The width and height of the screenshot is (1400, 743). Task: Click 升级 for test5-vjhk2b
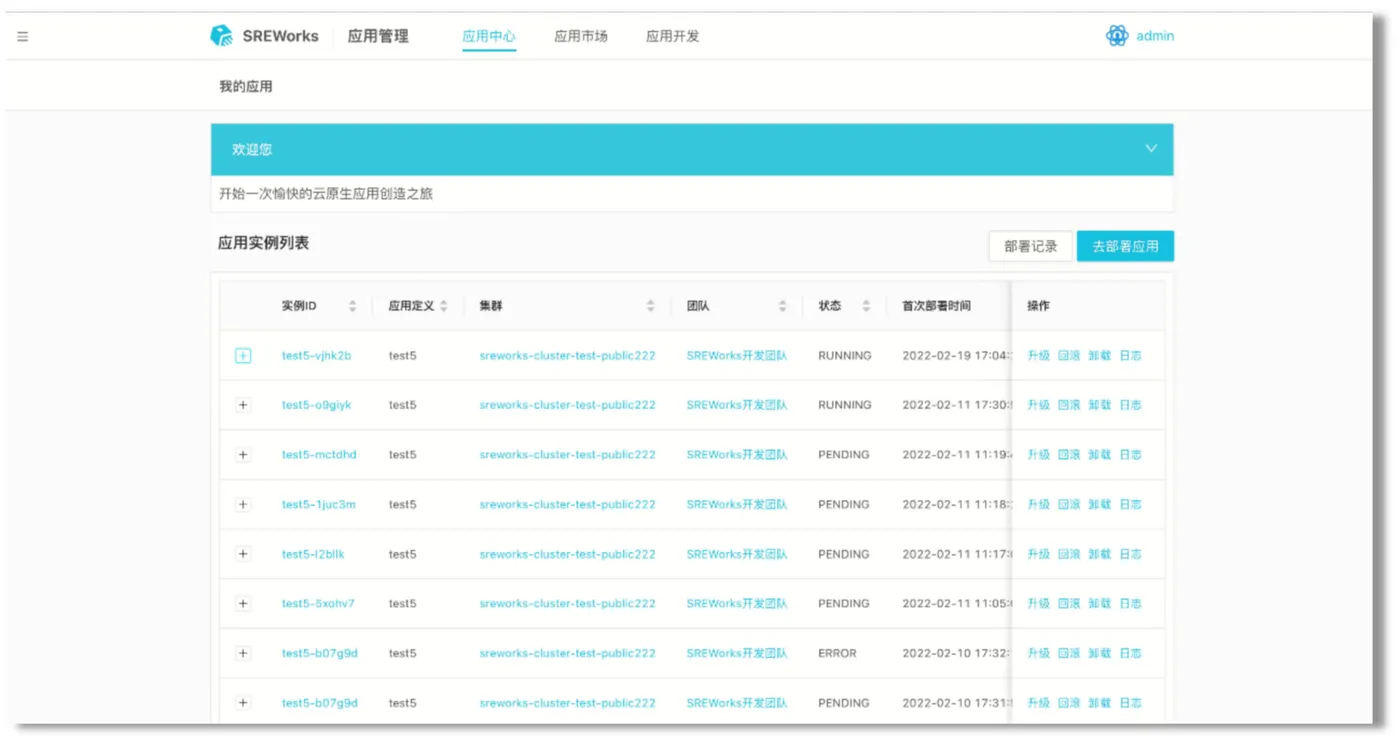(x=1038, y=356)
